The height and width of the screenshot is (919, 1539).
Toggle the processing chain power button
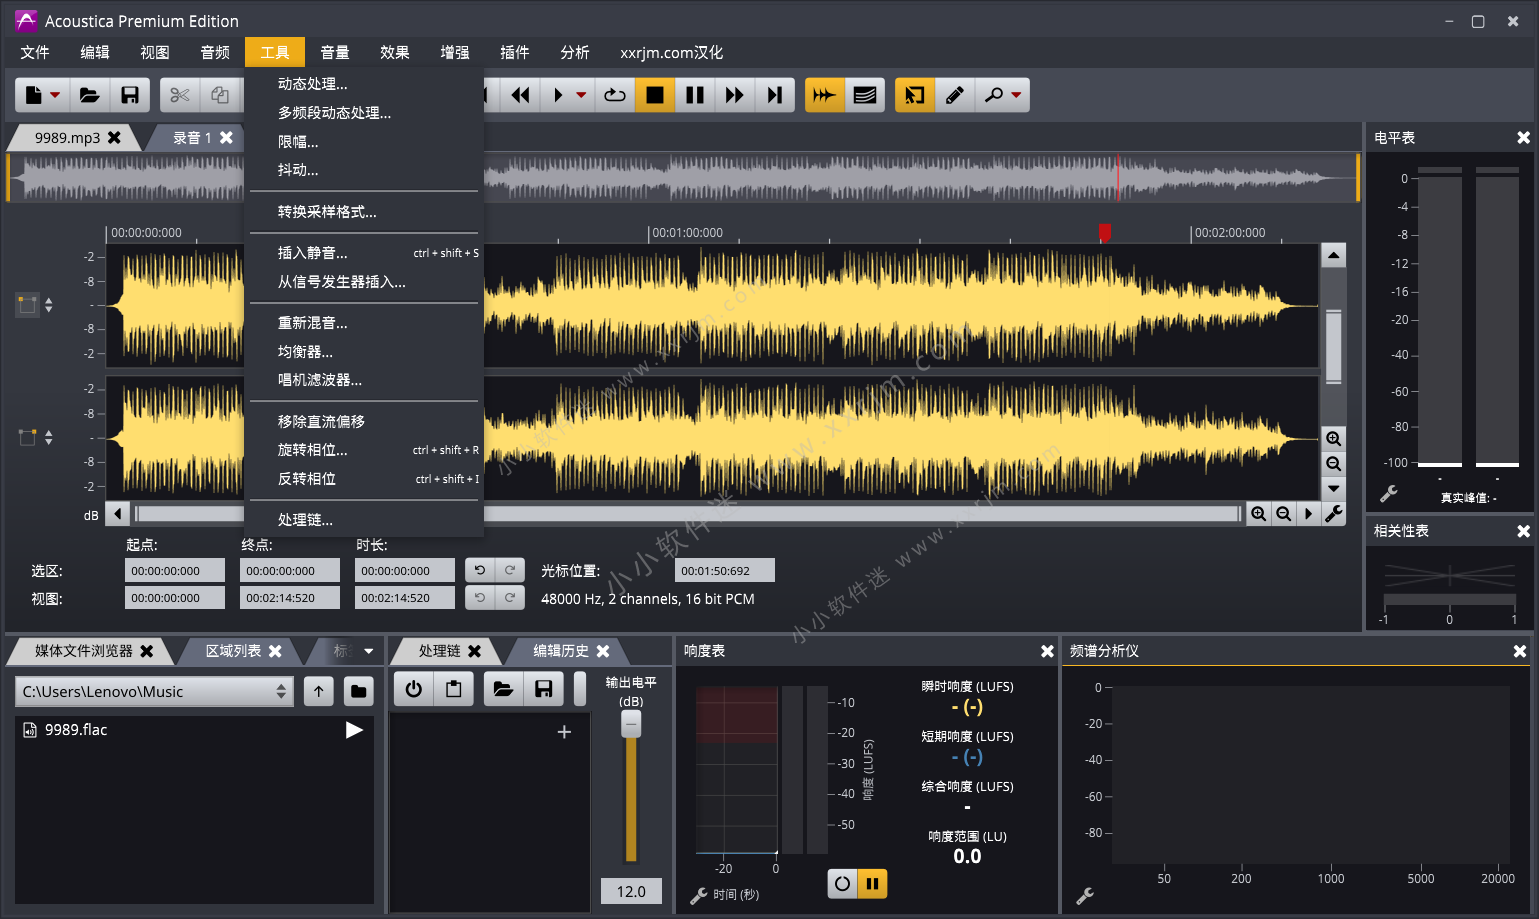pyautogui.click(x=414, y=689)
